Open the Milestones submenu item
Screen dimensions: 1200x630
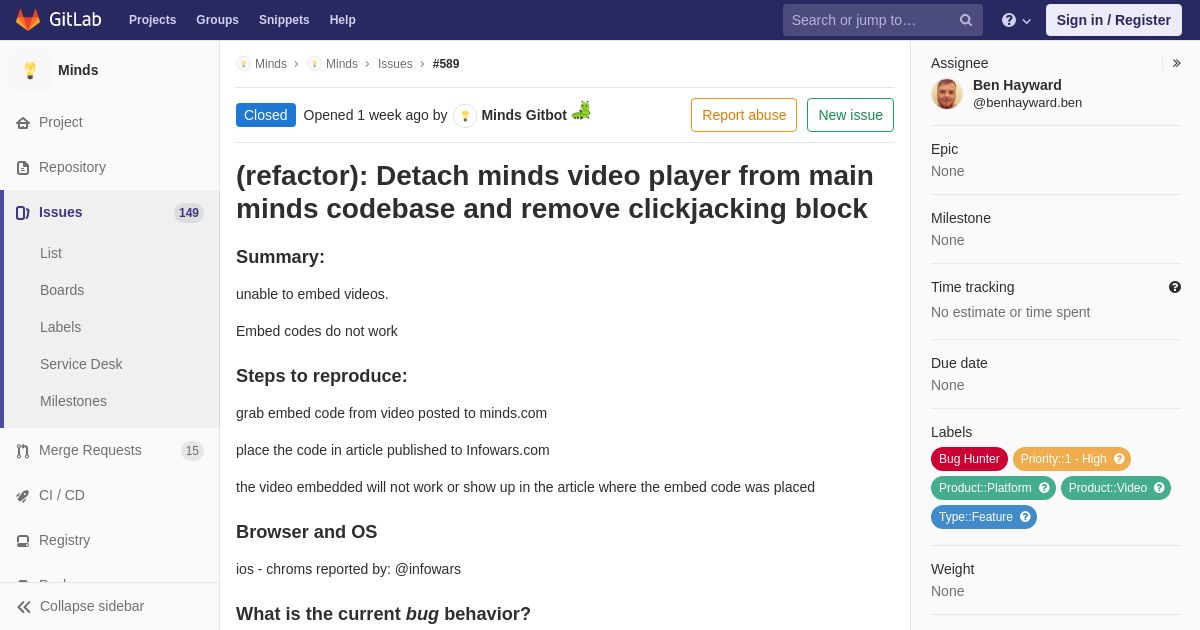click(x=73, y=401)
